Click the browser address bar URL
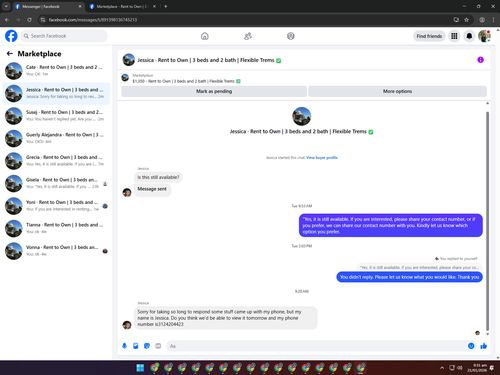The image size is (500, 375). [93, 20]
